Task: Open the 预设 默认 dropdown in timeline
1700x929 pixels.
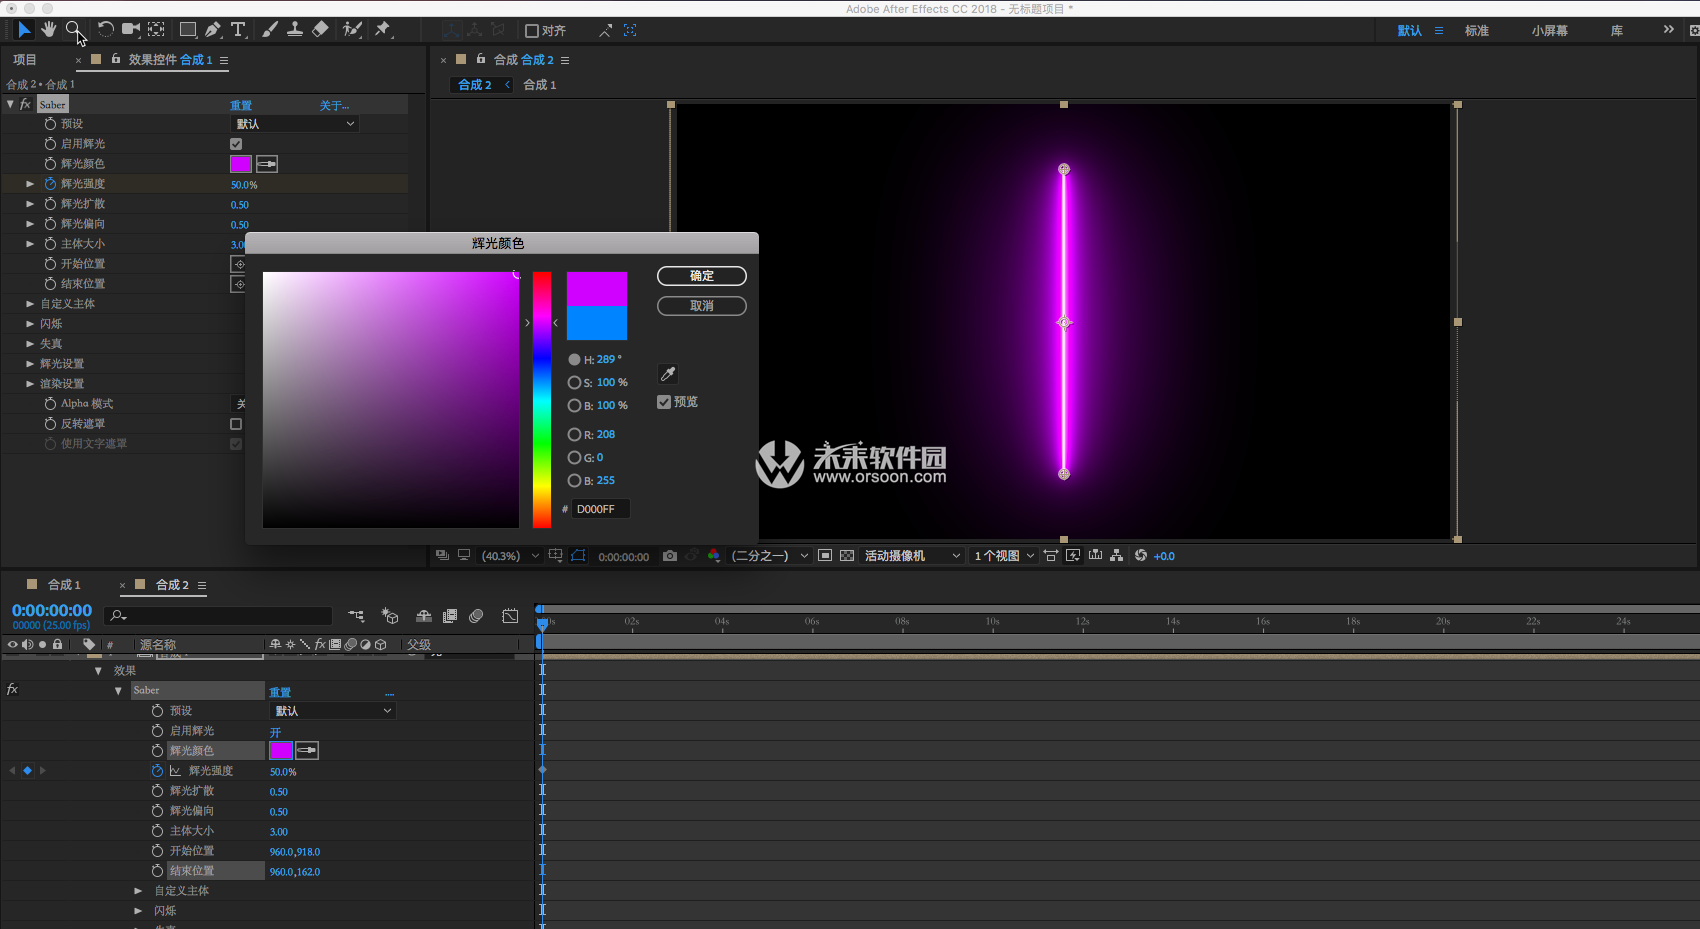Action: (333, 711)
